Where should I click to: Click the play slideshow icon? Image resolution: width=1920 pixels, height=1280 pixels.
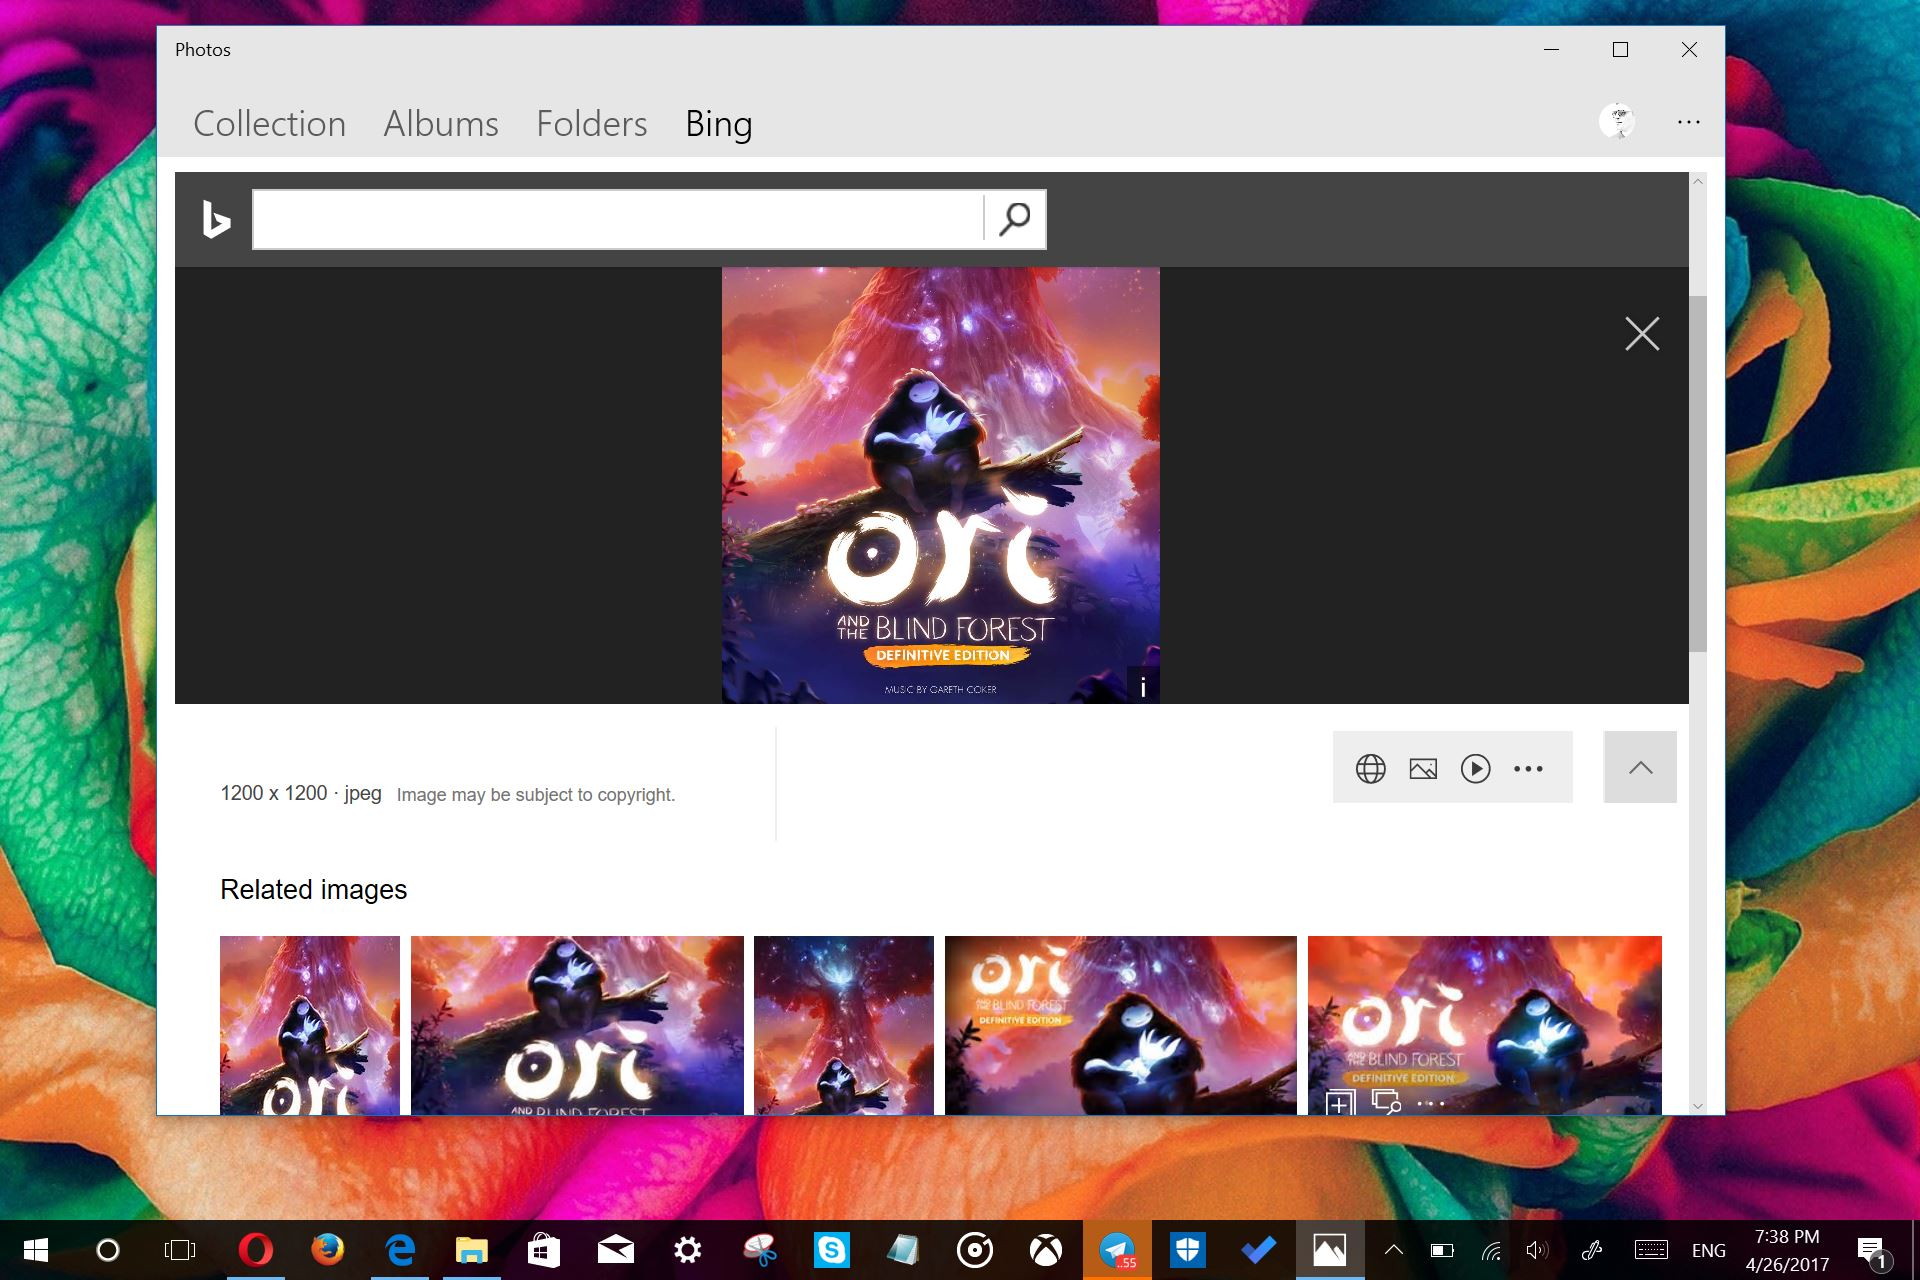pos(1475,768)
